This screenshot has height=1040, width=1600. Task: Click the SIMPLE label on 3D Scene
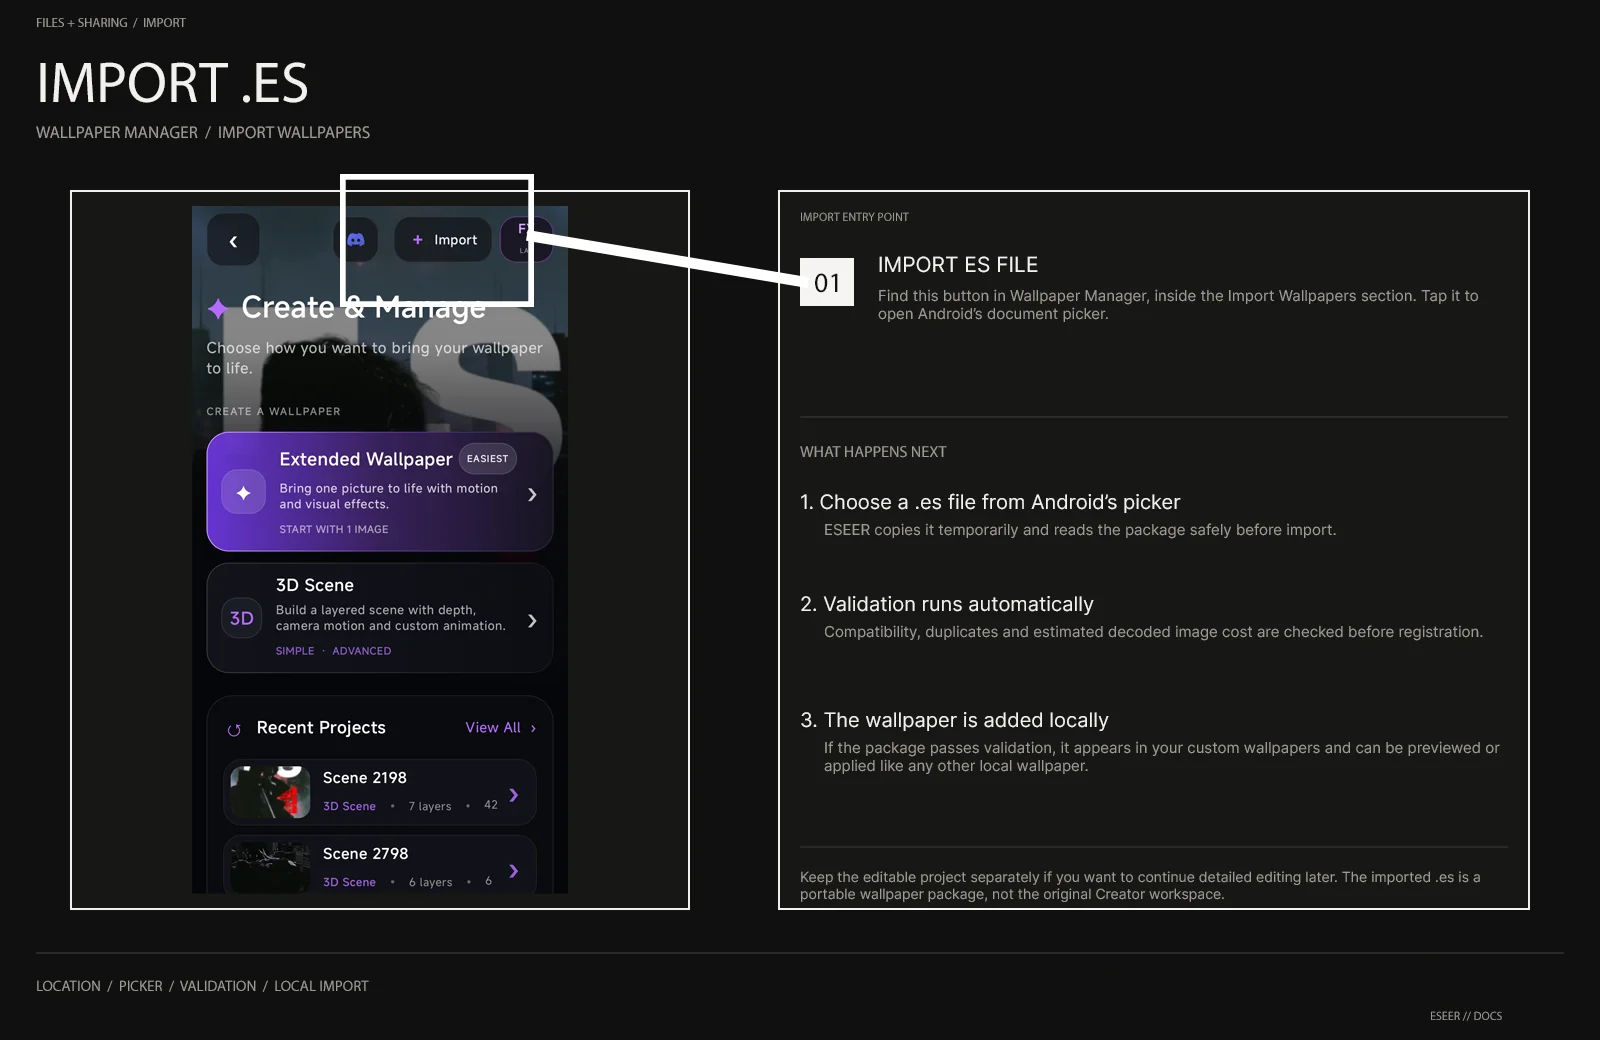[295, 651]
